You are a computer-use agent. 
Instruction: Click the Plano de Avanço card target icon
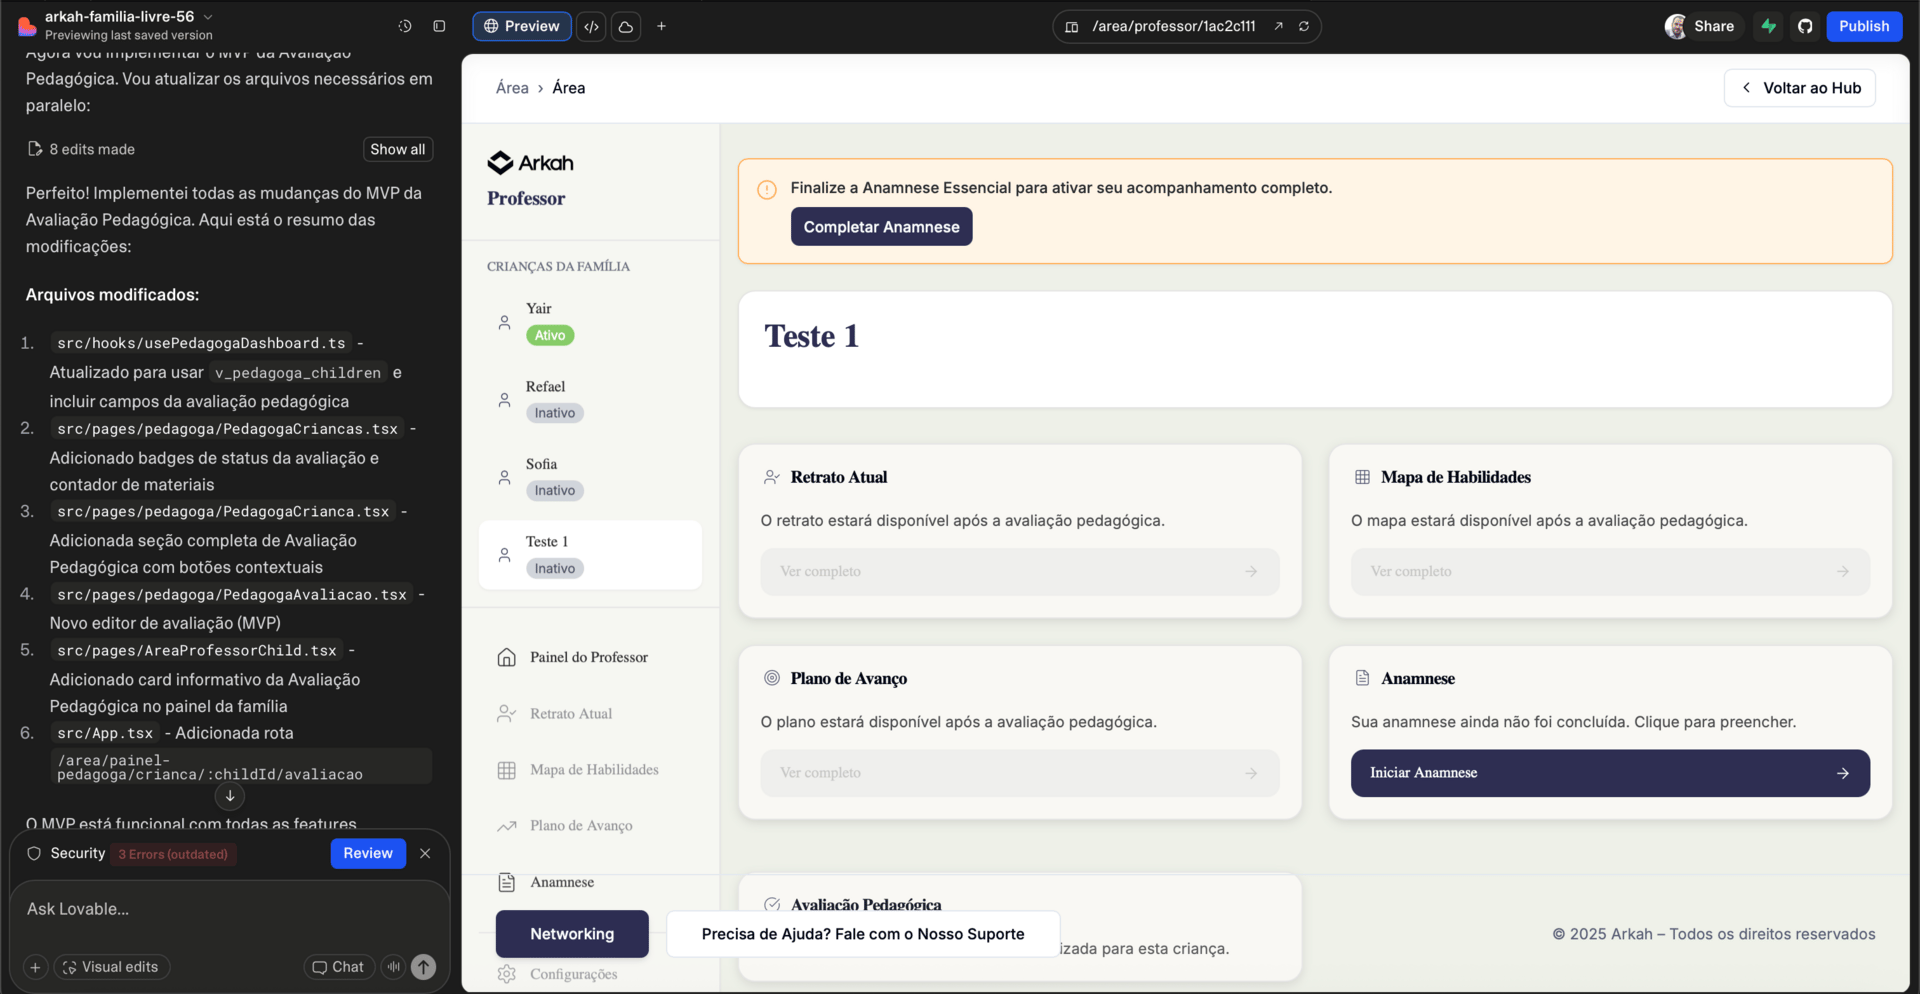(x=772, y=678)
